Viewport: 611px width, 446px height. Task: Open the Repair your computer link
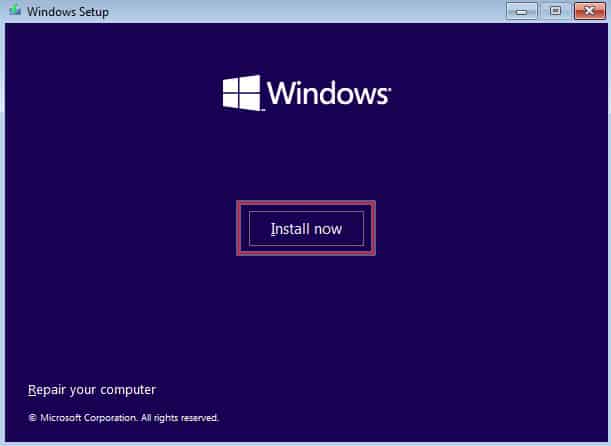[92, 390]
